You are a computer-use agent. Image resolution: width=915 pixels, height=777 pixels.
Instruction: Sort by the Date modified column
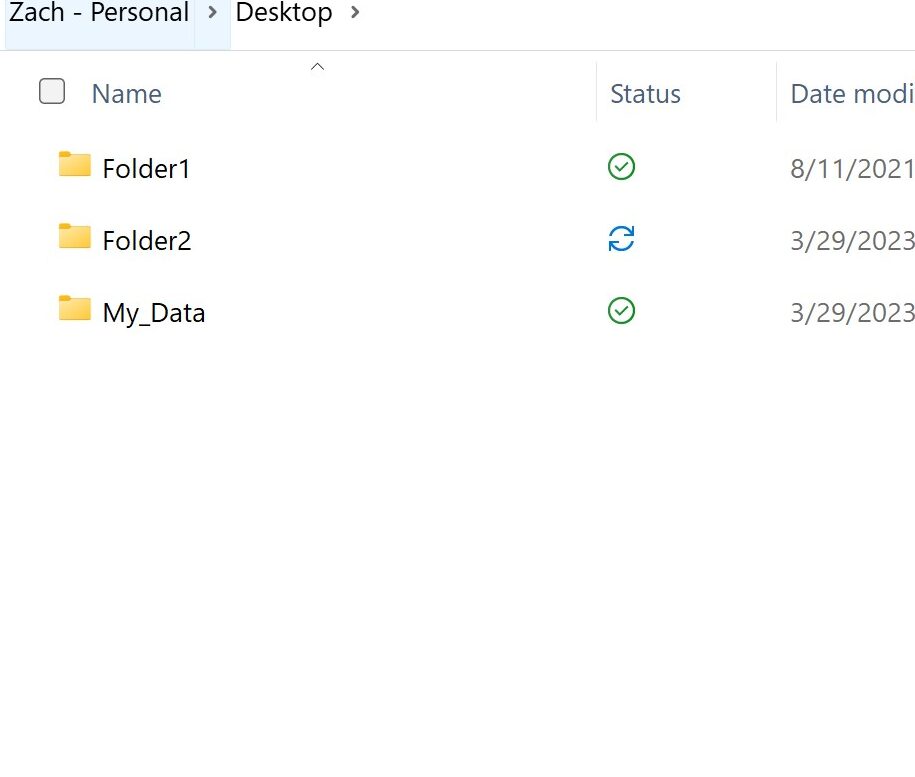[x=851, y=94]
